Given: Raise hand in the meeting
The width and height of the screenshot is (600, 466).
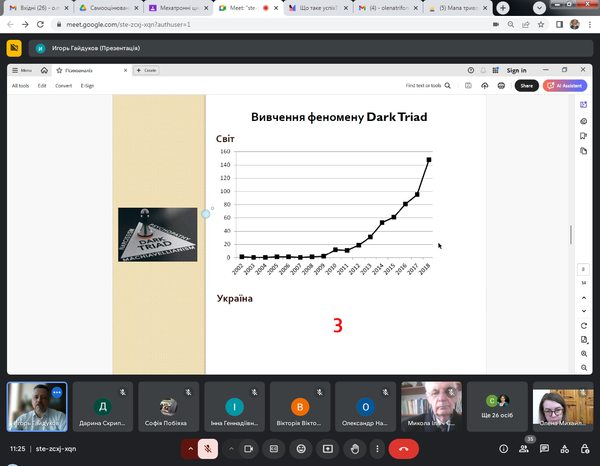Looking at the screenshot, I should [x=354, y=449].
